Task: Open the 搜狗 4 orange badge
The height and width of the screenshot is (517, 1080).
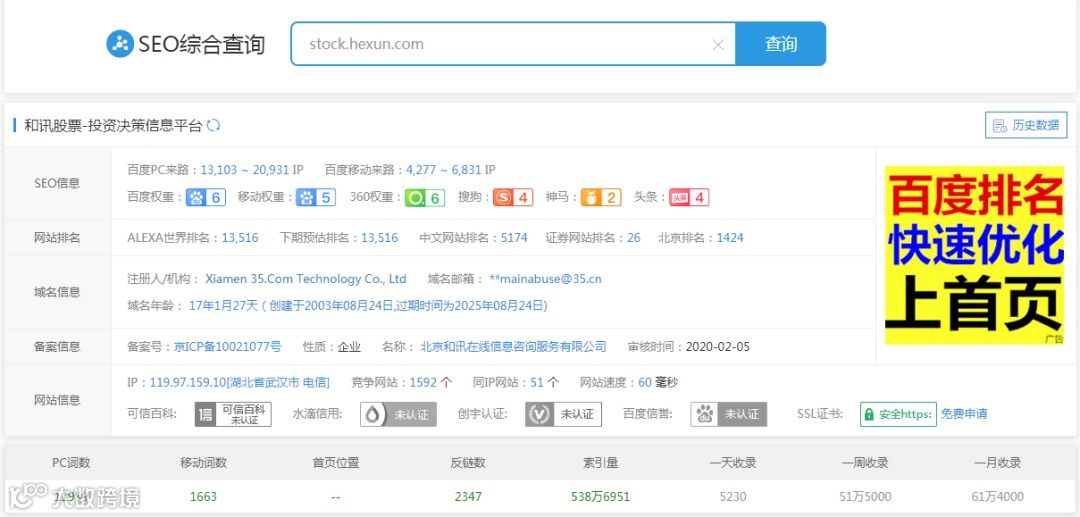Action: (513, 198)
